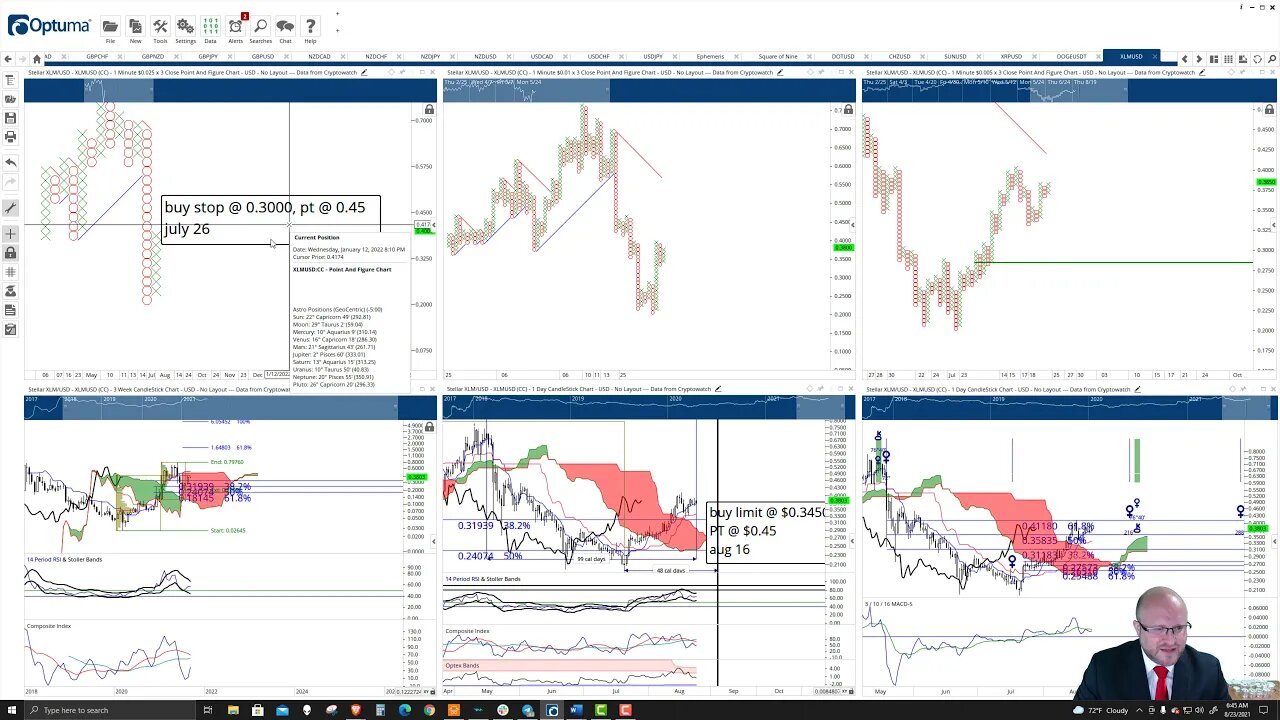Open the Ephemeris tab
1280x720 pixels.
tap(710, 57)
